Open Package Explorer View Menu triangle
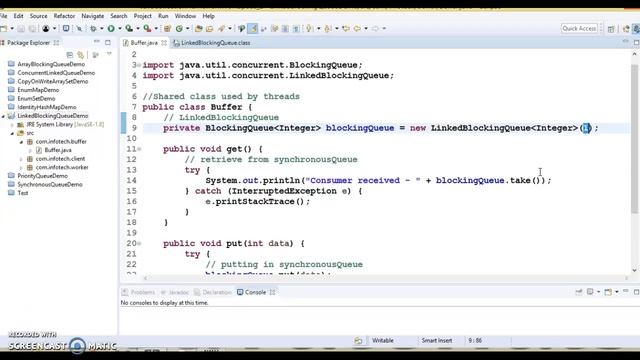Image resolution: width=640 pixels, height=360 pixels. tap(109, 54)
